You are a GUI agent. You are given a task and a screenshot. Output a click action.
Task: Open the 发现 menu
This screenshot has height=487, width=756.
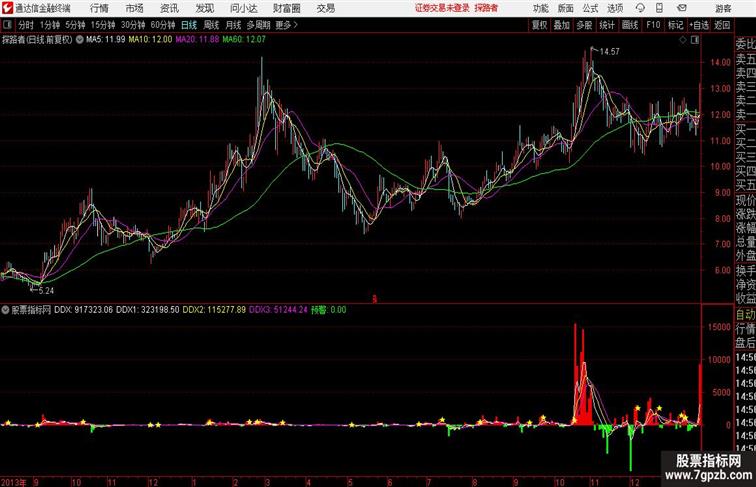(x=204, y=8)
